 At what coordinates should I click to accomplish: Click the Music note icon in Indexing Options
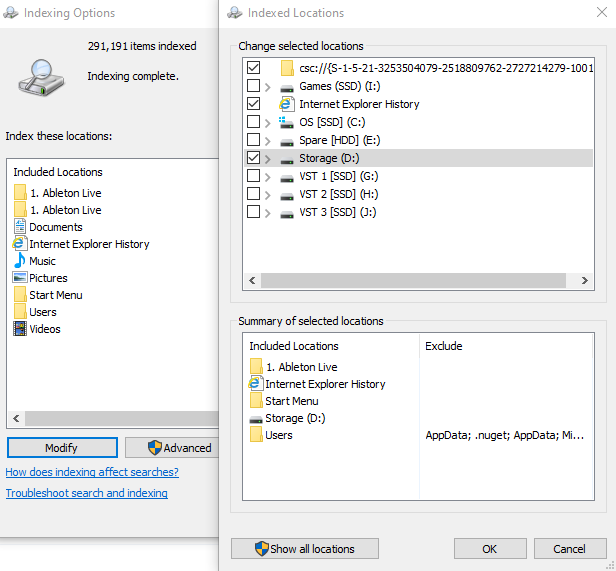[20, 261]
